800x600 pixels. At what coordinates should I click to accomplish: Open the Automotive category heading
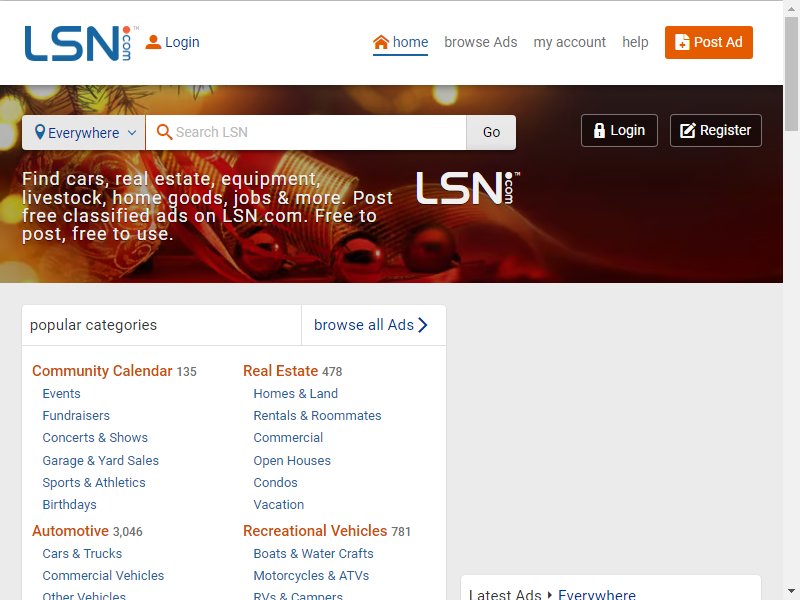point(70,531)
